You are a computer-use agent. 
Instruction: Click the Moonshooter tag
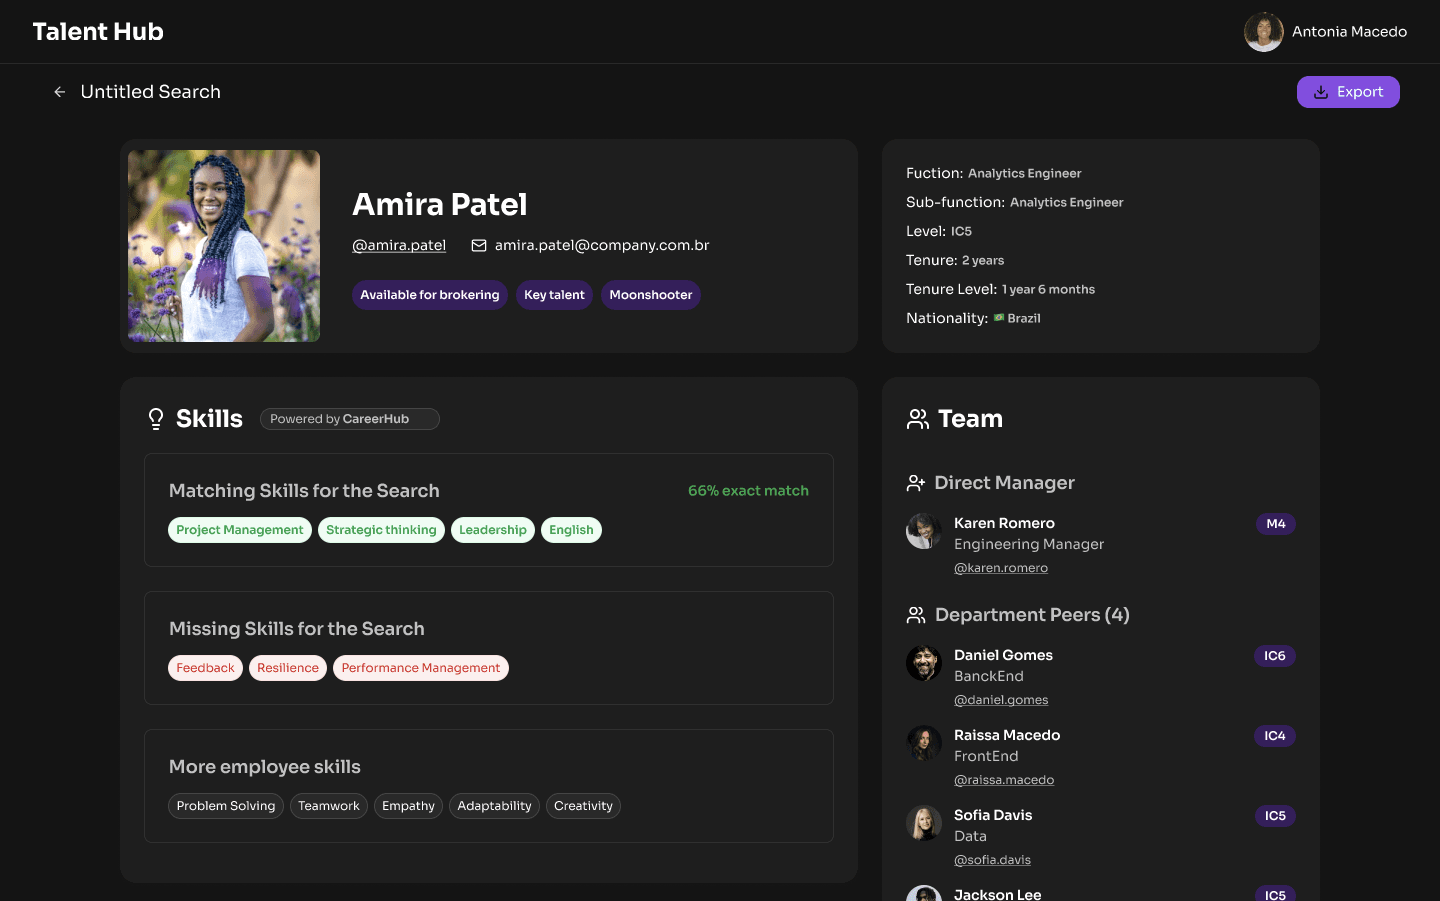pos(651,295)
